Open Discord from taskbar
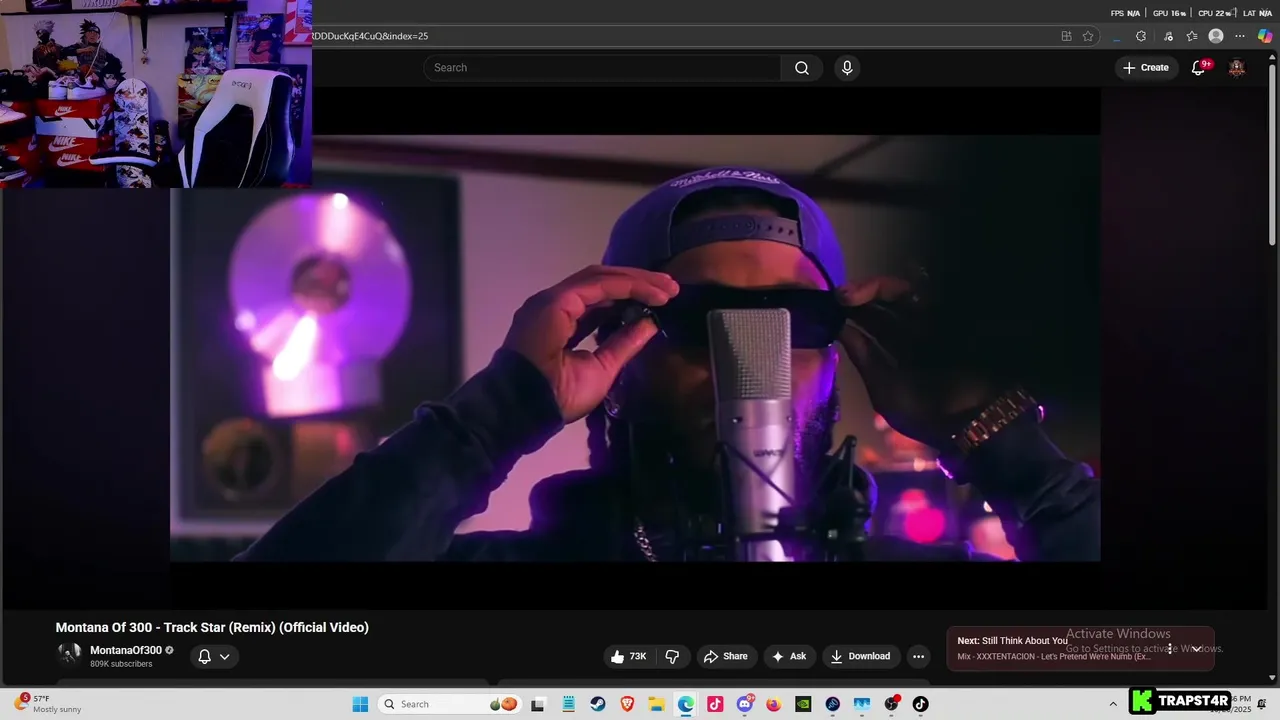This screenshot has height=720, width=1280. [744, 704]
